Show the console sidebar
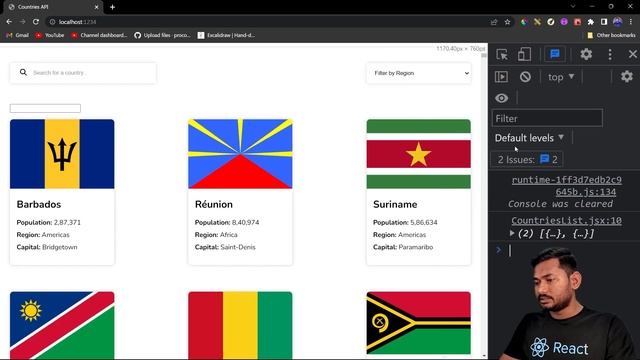 501,77
